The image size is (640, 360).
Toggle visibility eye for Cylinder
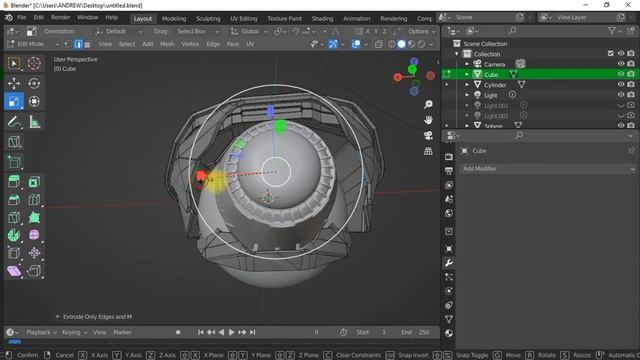(x=621, y=84)
